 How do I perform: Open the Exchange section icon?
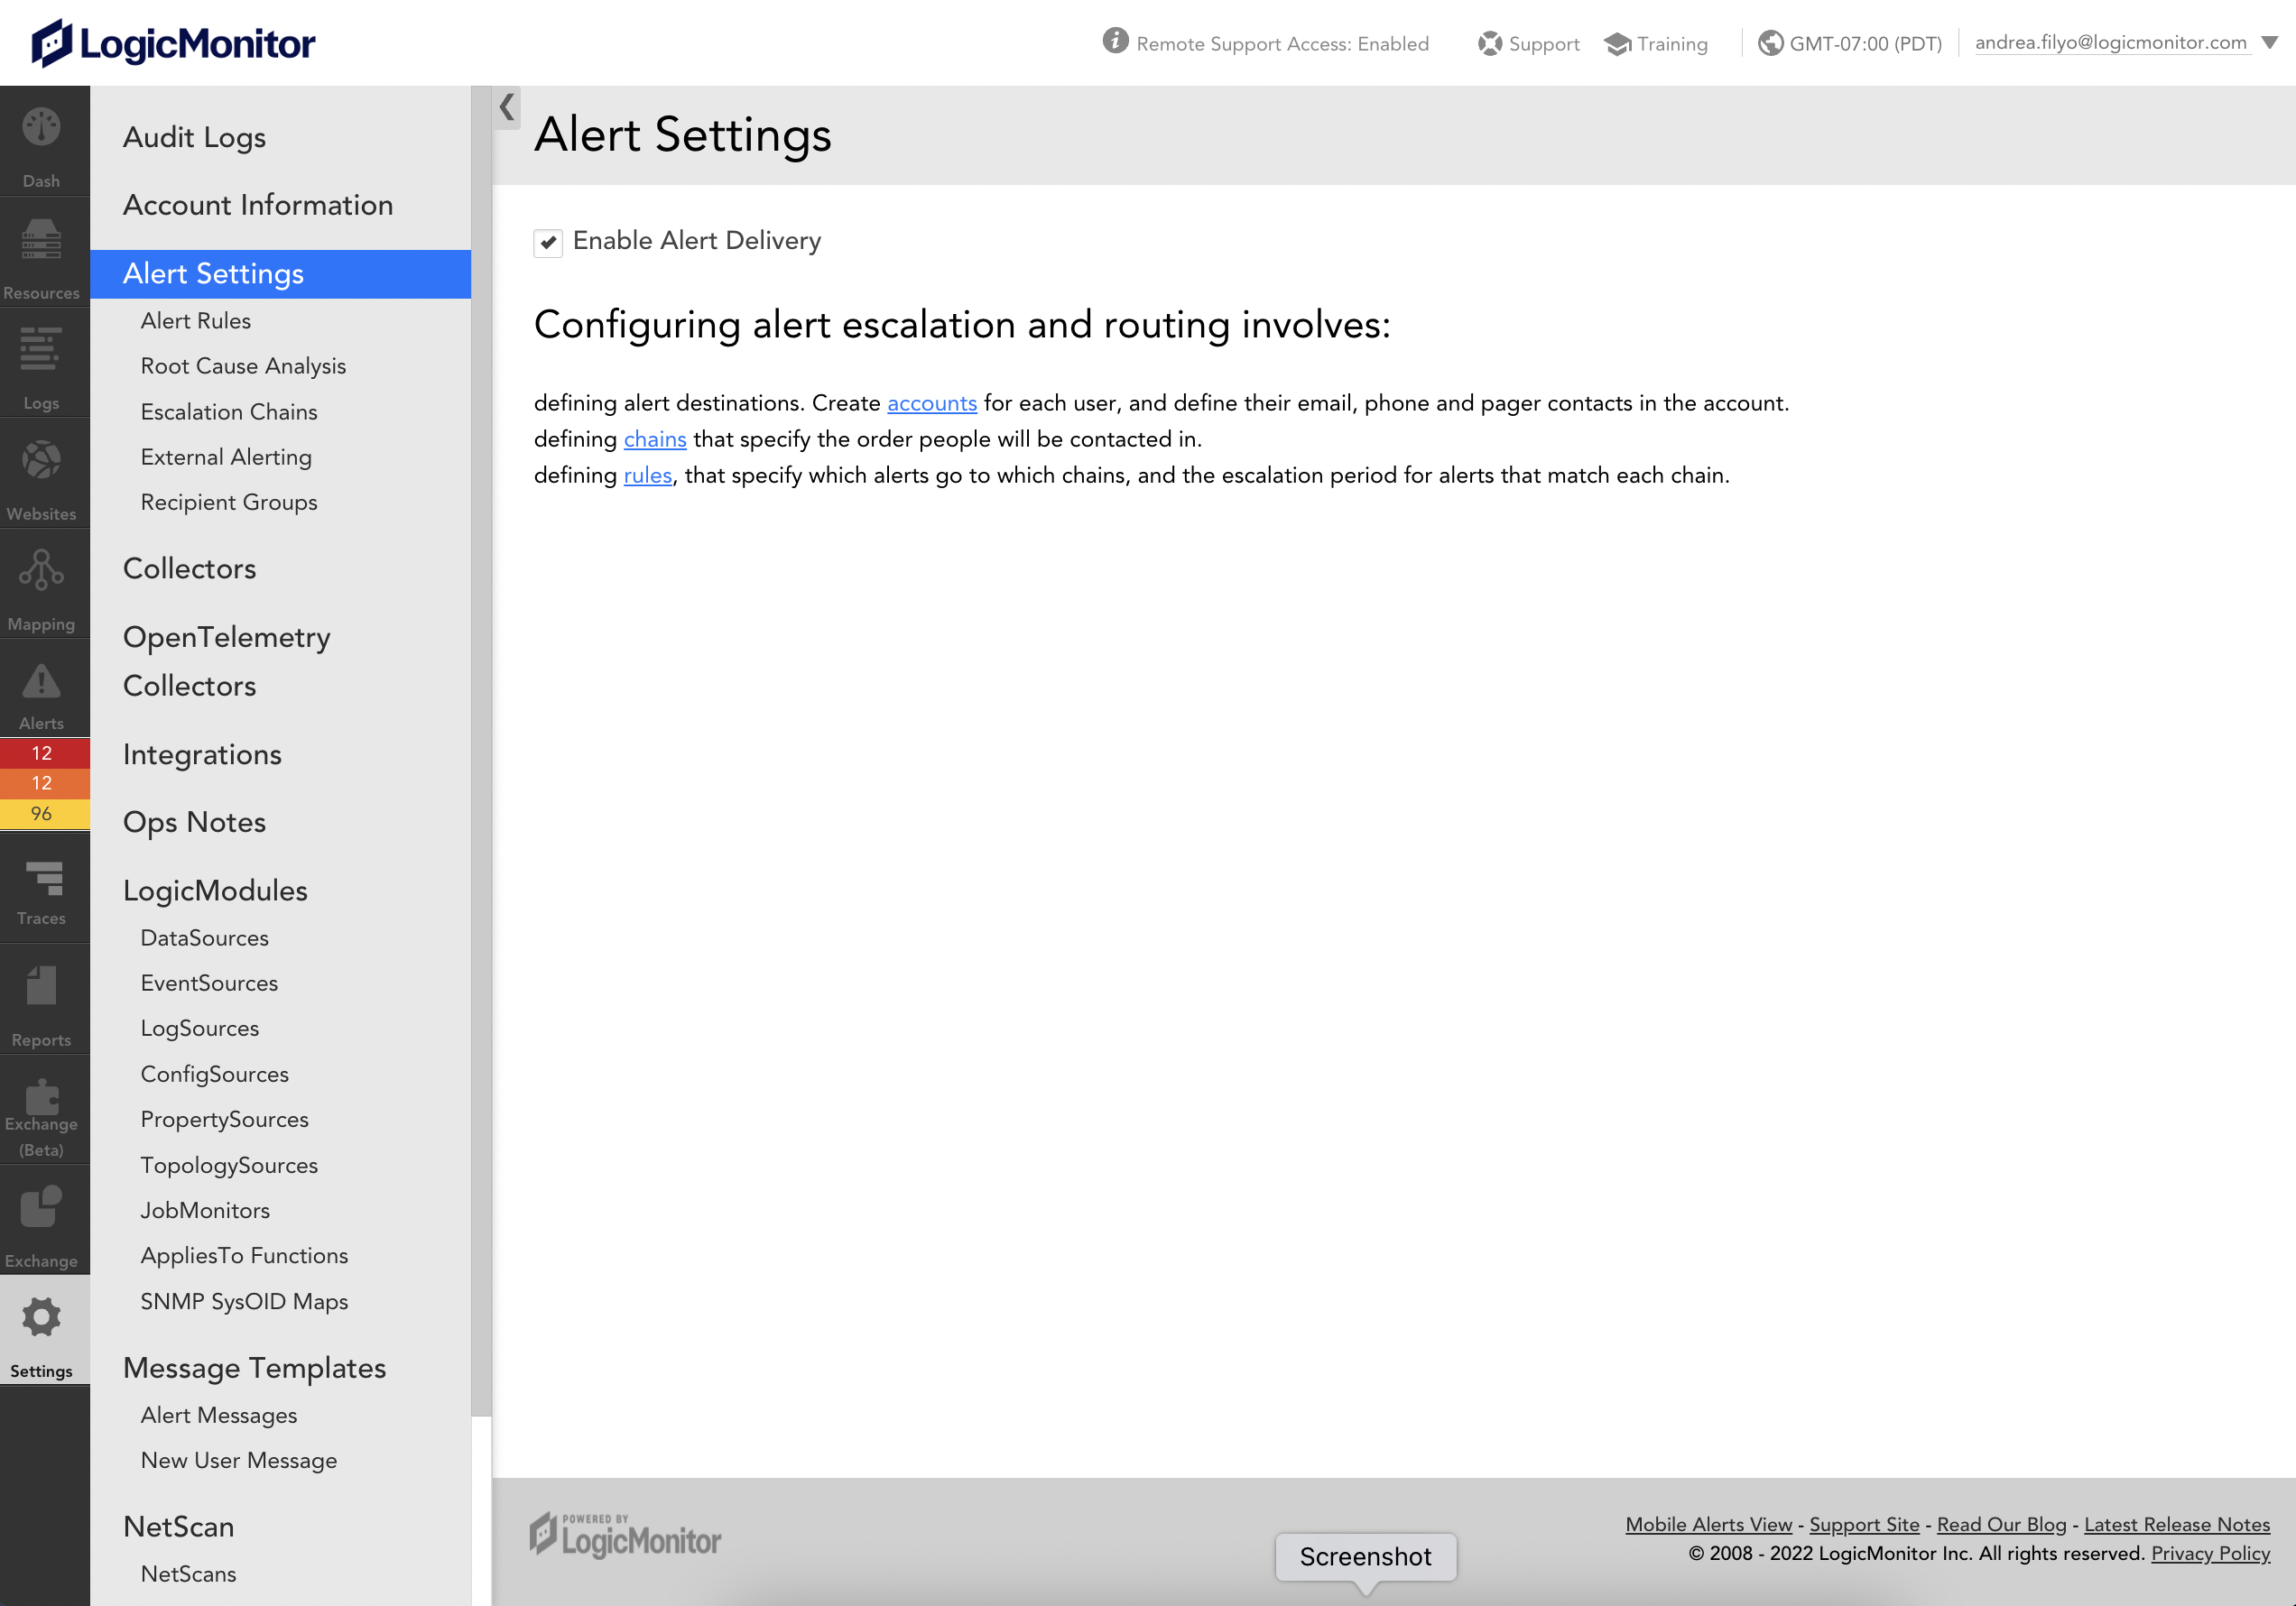pos(41,1206)
